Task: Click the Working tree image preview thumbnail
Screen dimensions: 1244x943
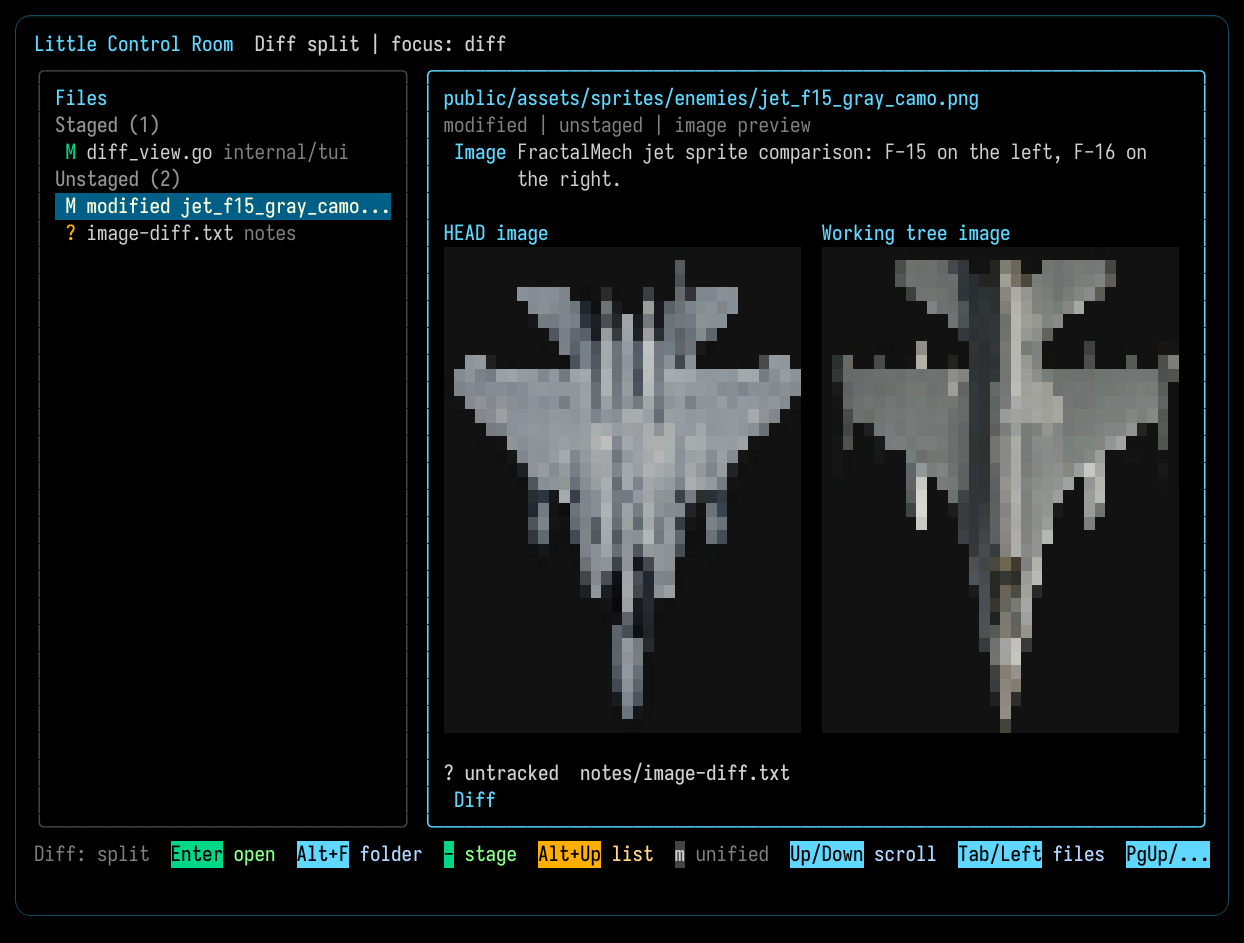Action: click(x=1000, y=490)
